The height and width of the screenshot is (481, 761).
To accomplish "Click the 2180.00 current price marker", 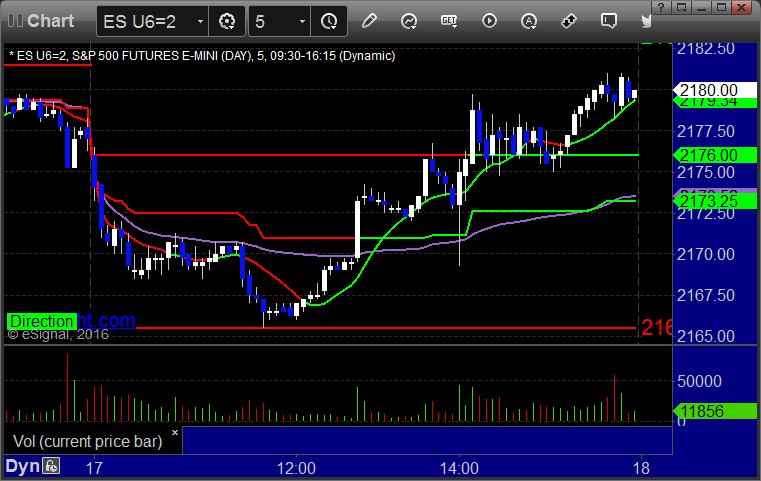I will pos(714,90).
